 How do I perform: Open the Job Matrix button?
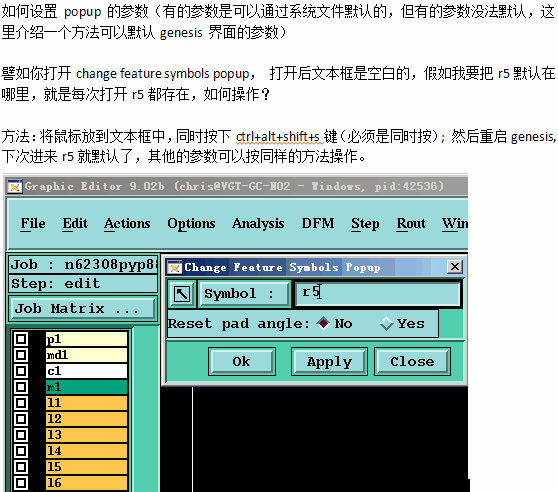pyautogui.click(x=83, y=308)
